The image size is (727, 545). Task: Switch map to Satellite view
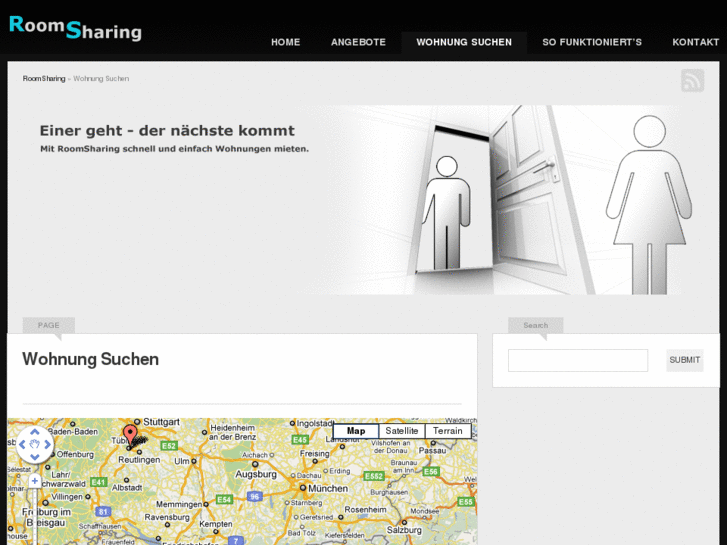tap(402, 431)
